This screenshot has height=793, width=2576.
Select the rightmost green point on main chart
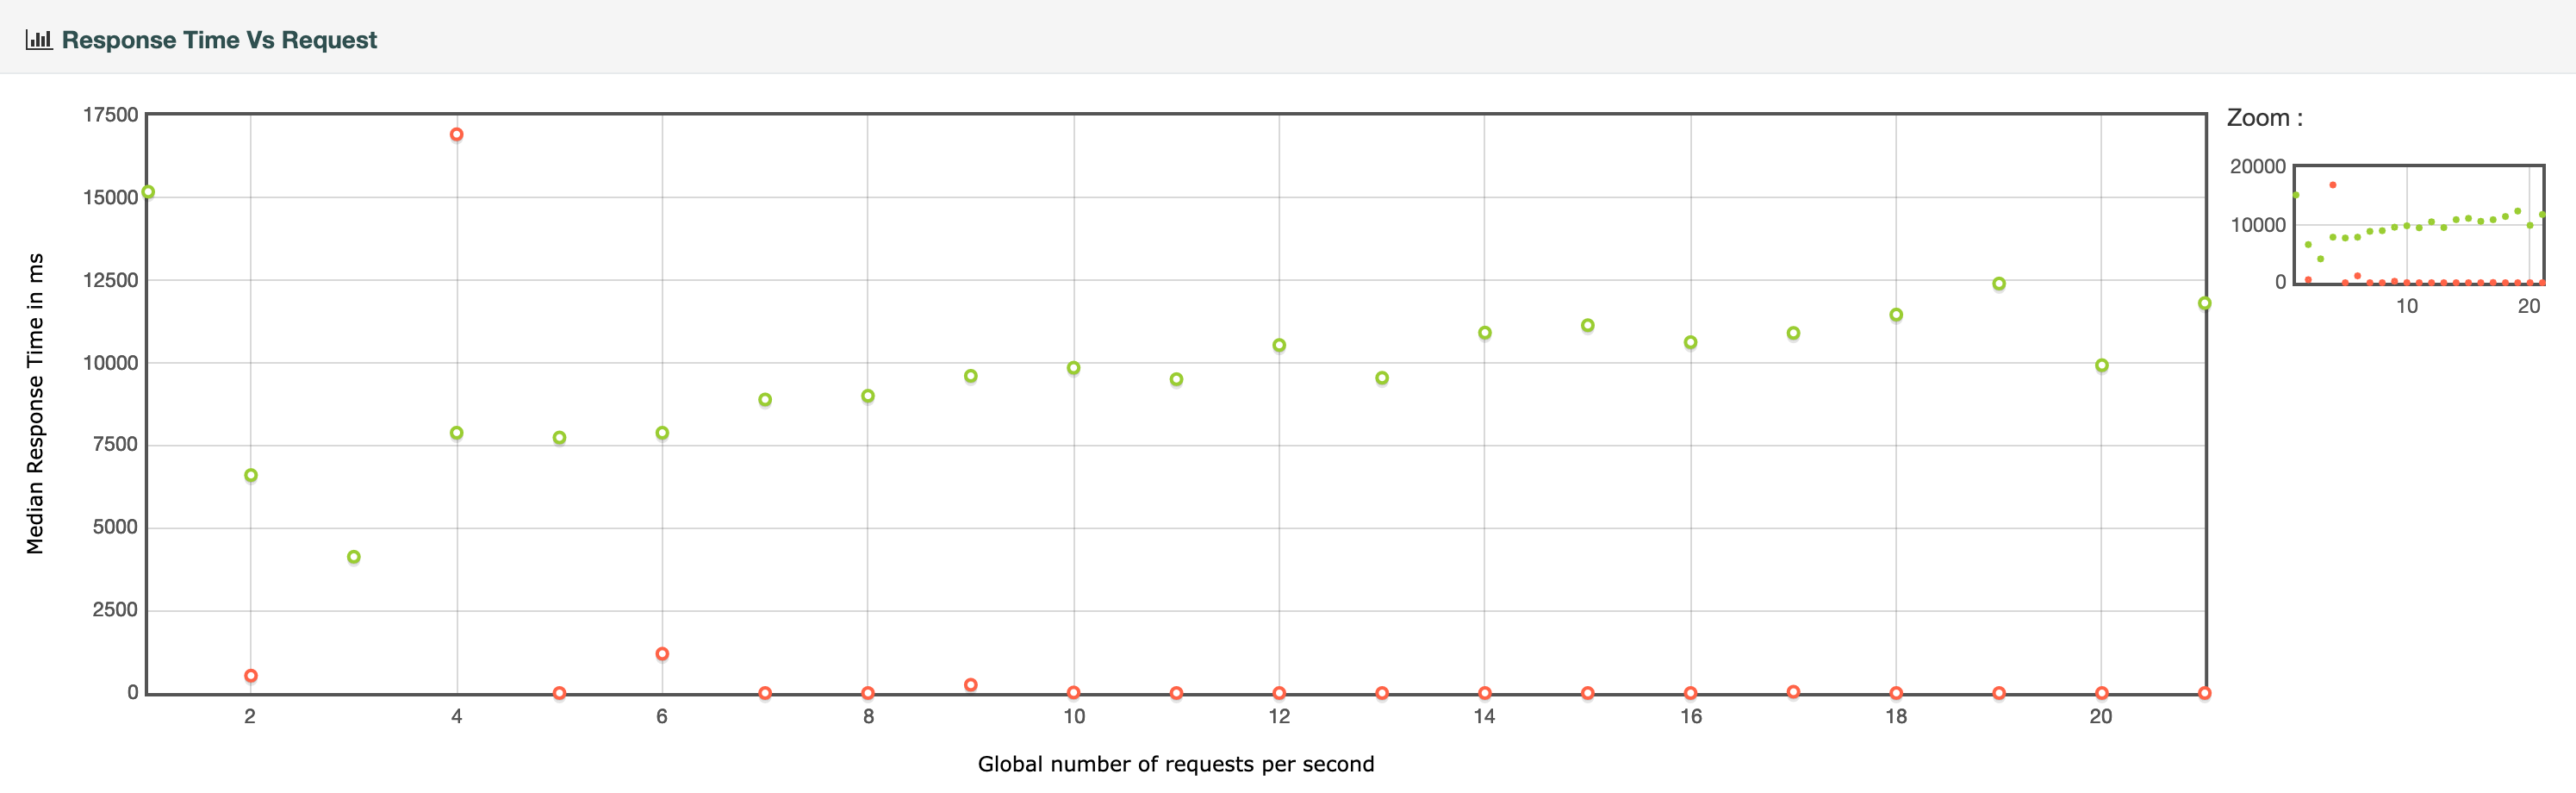(2204, 303)
